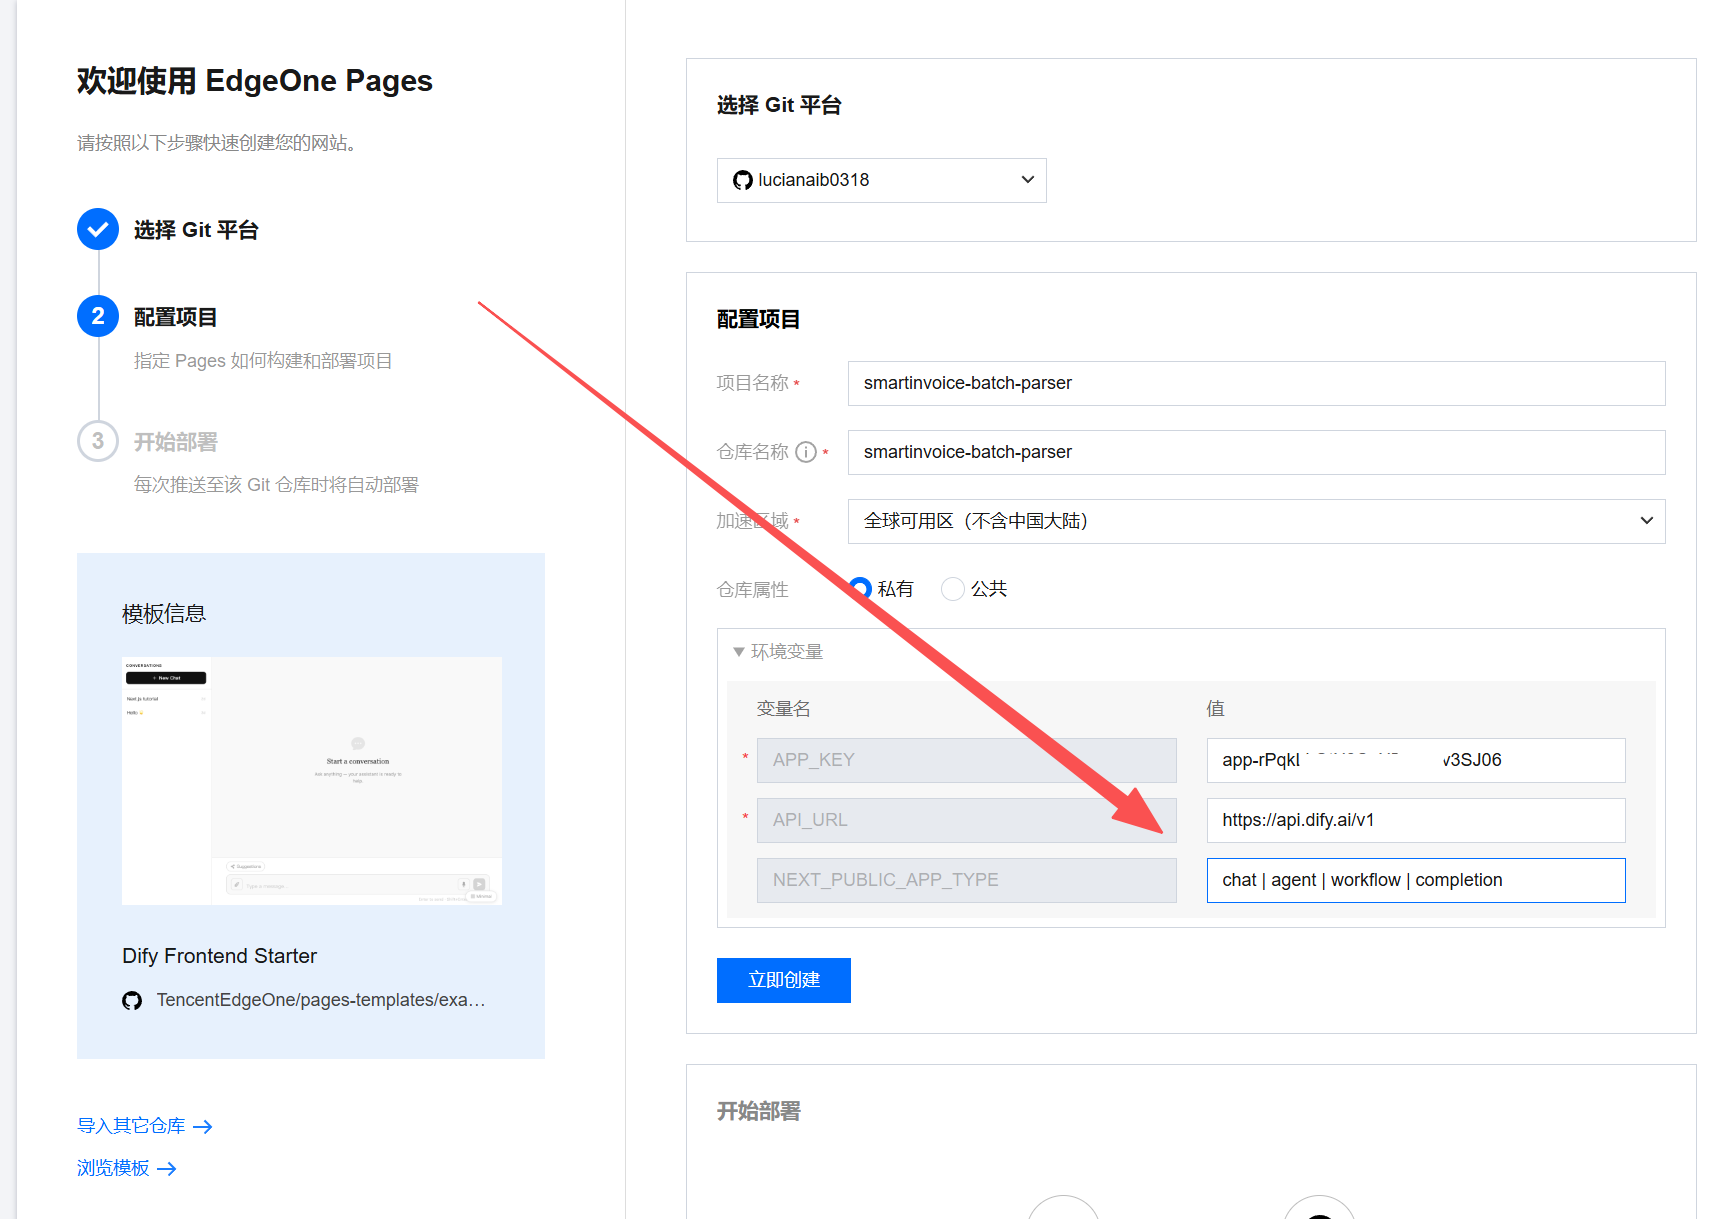Open the 导入其它仓库 link
1735x1219 pixels.
131,1126
